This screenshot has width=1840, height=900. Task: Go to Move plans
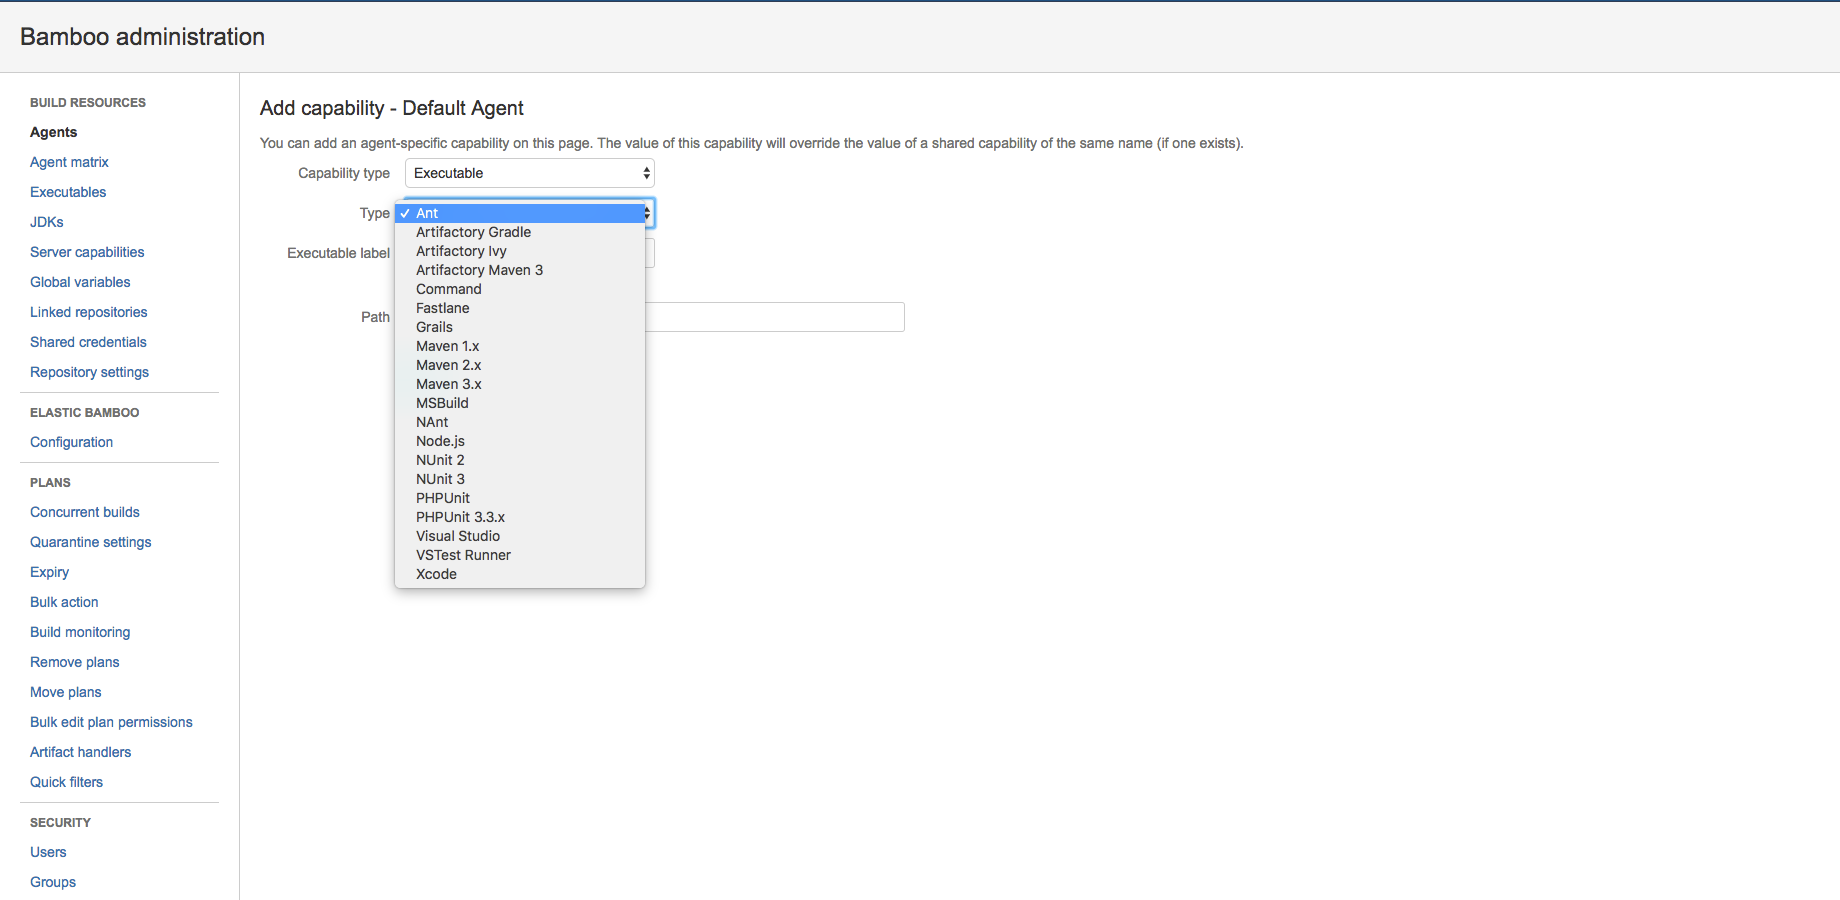click(66, 692)
